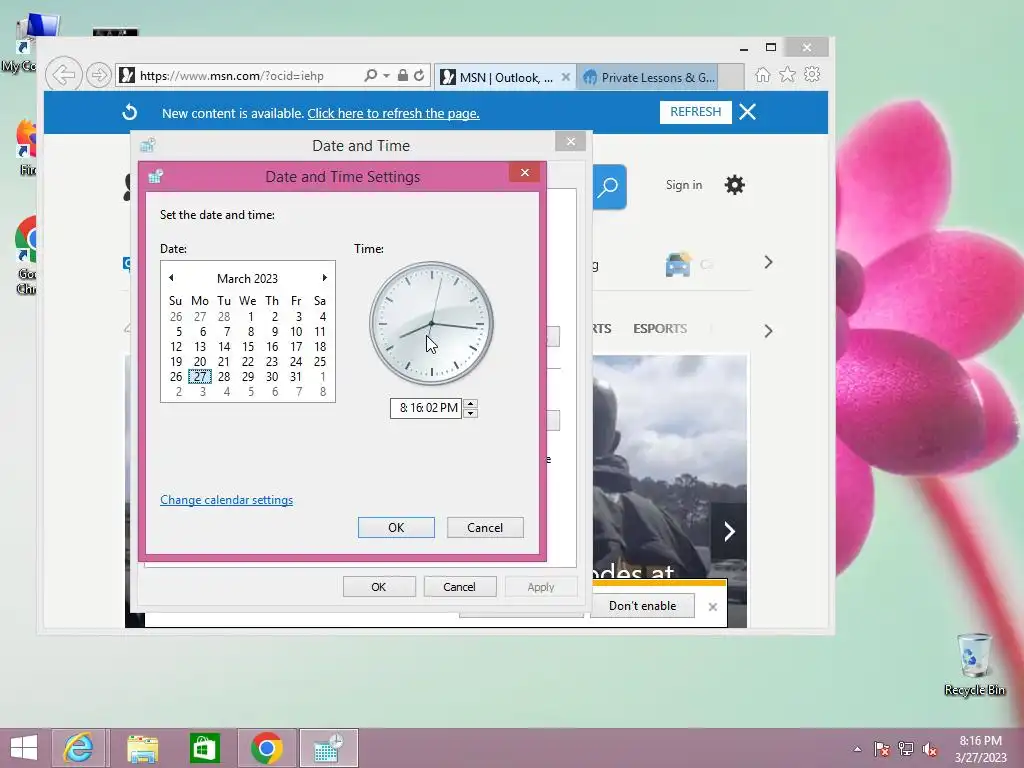Click Cancel in the Date and Time window
1024x768 pixels.
click(460, 587)
